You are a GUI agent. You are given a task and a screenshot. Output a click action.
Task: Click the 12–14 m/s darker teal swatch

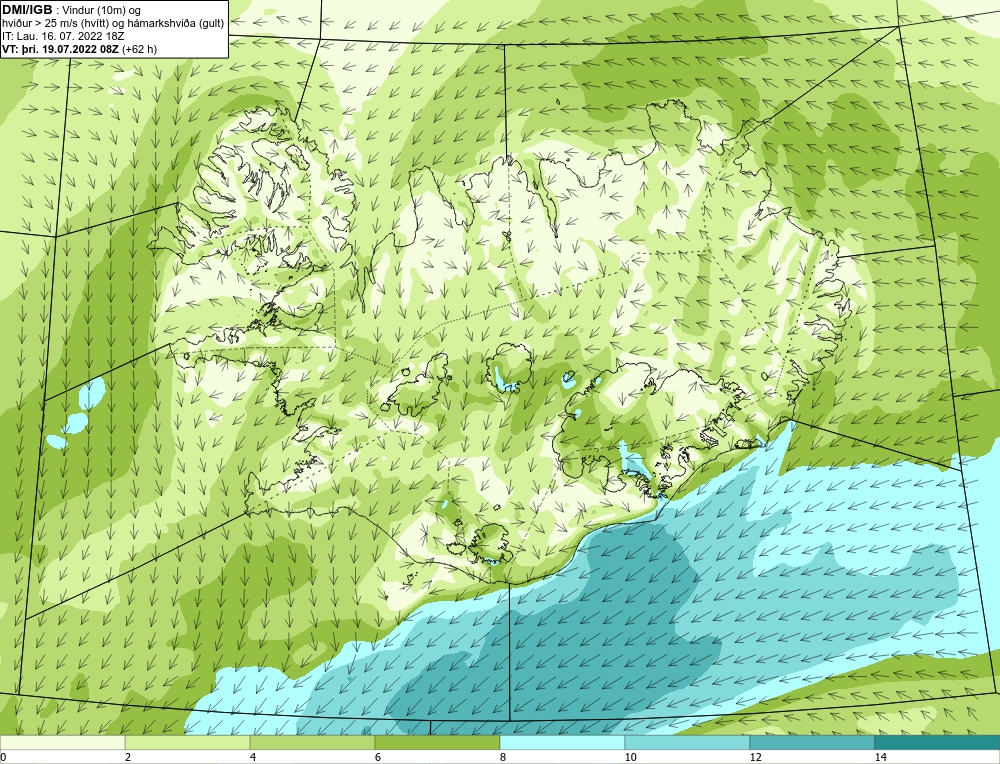click(812, 743)
